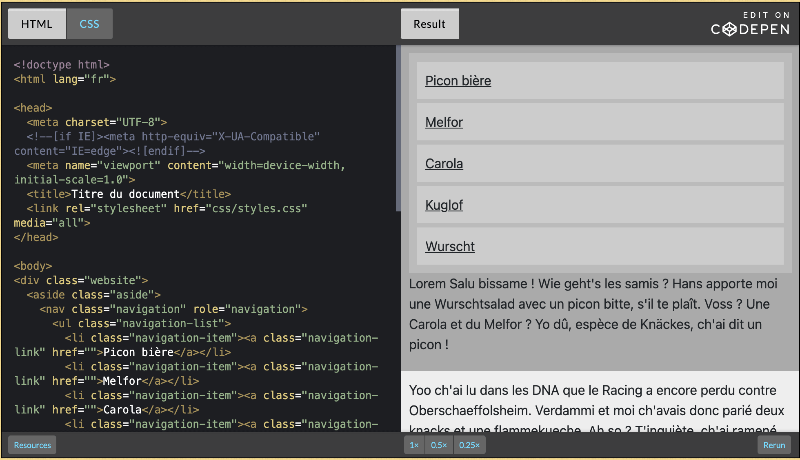Click the <html lang="fr"> code line

tap(65, 79)
